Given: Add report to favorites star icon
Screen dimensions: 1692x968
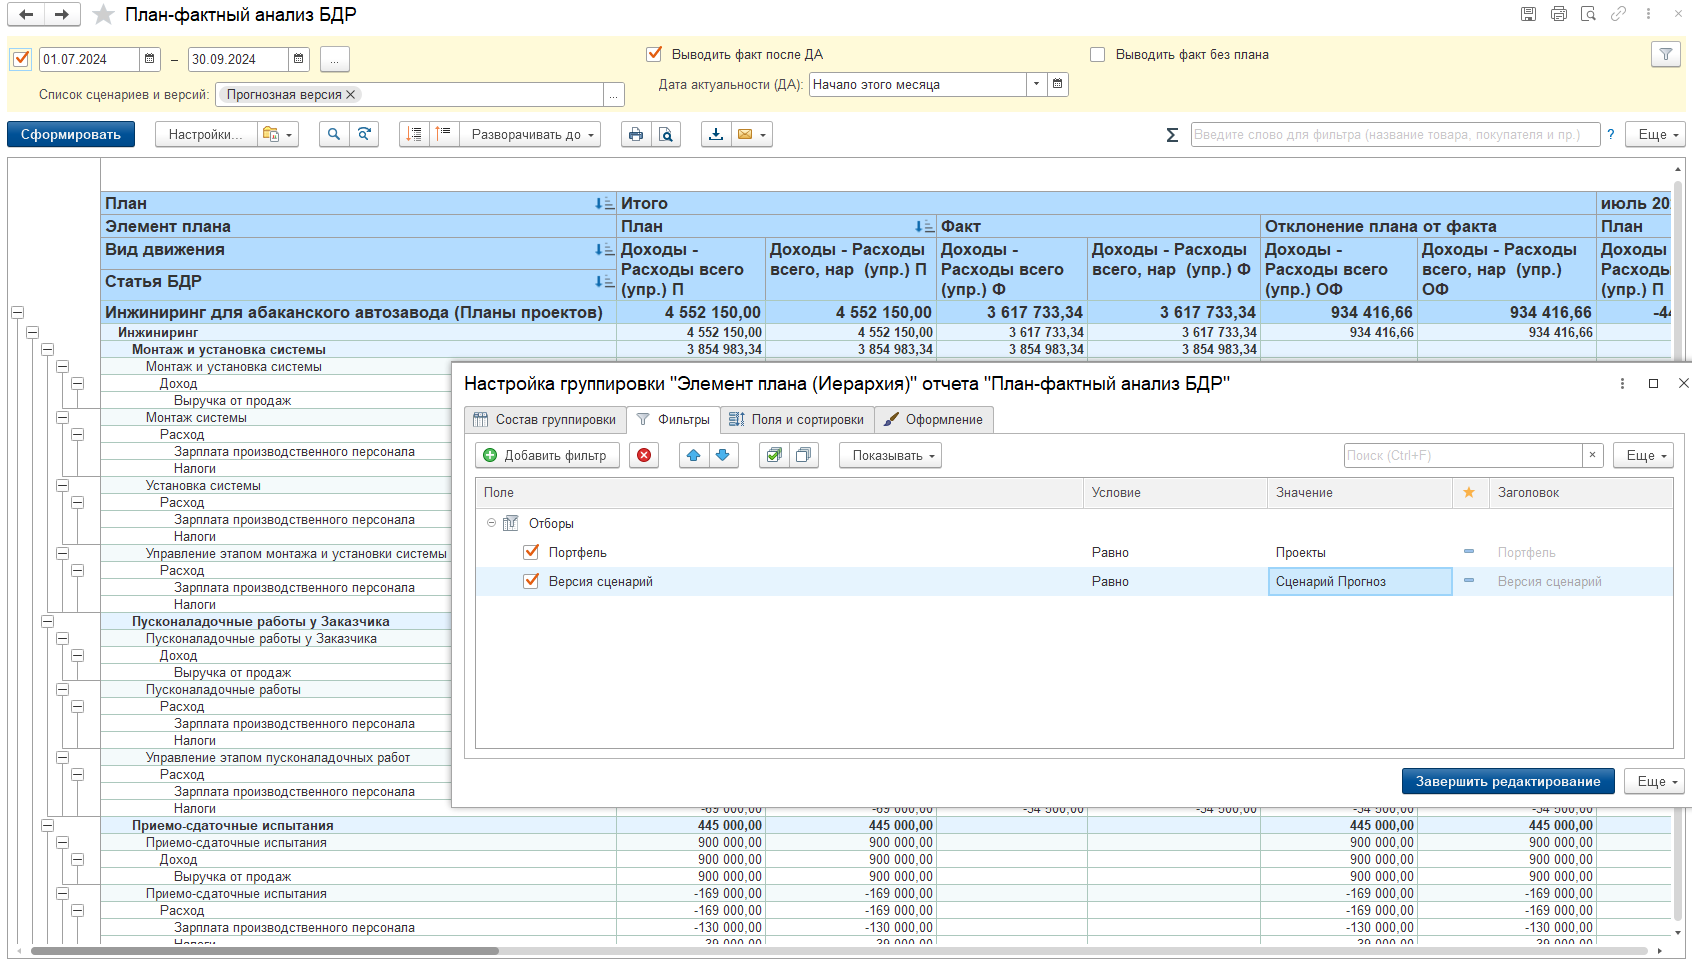Looking at the screenshot, I should [x=103, y=15].
